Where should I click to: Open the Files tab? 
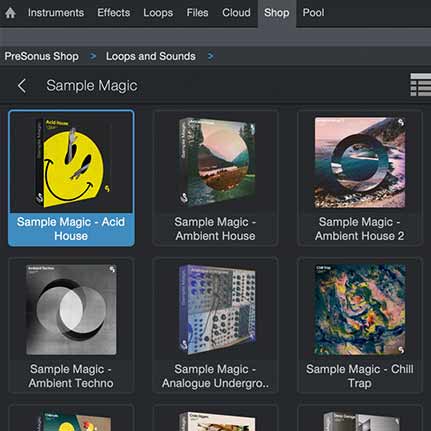197,13
